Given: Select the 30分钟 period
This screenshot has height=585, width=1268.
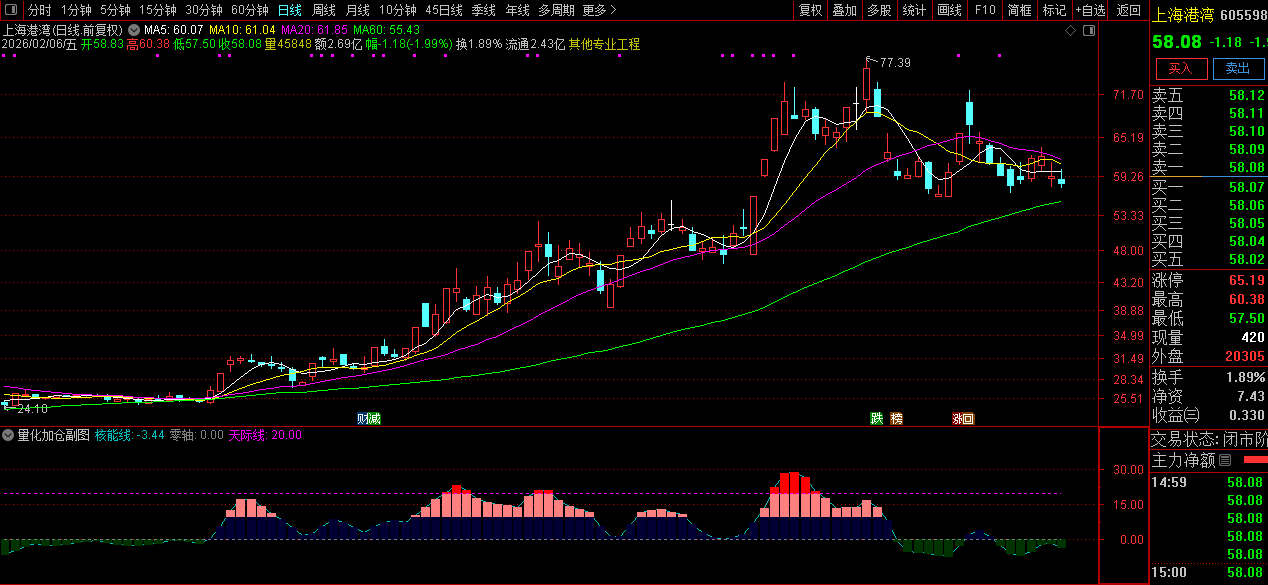Looking at the screenshot, I should [x=203, y=10].
